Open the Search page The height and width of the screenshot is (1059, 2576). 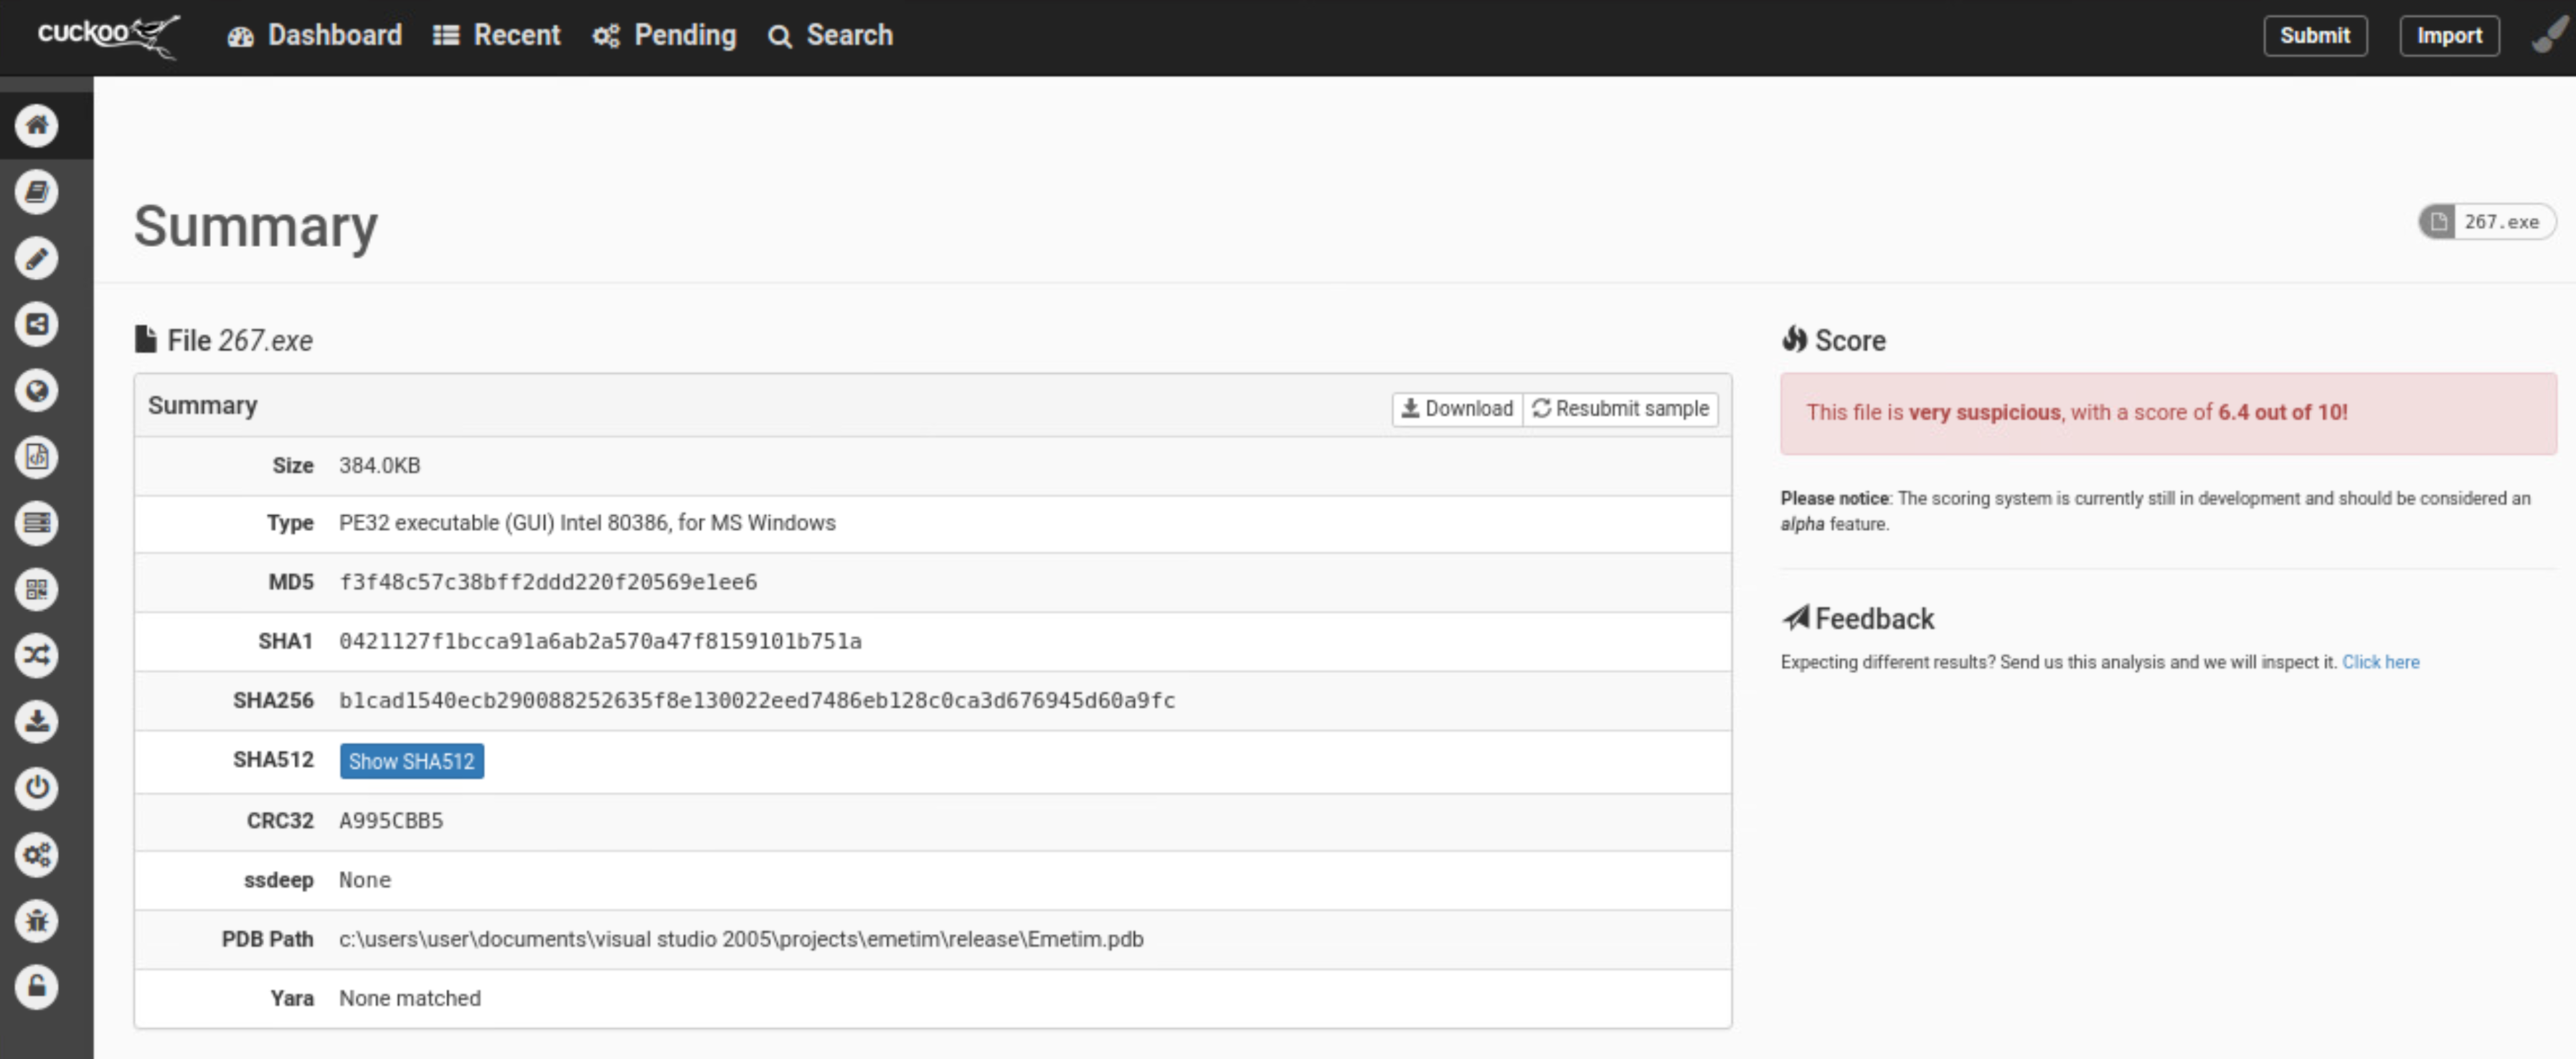(x=831, y=35)
